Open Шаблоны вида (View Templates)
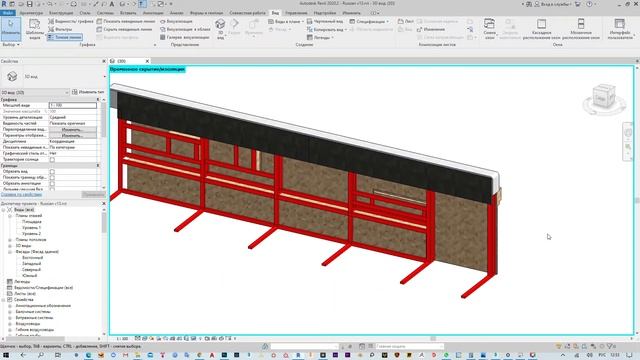 click(35, 29)
